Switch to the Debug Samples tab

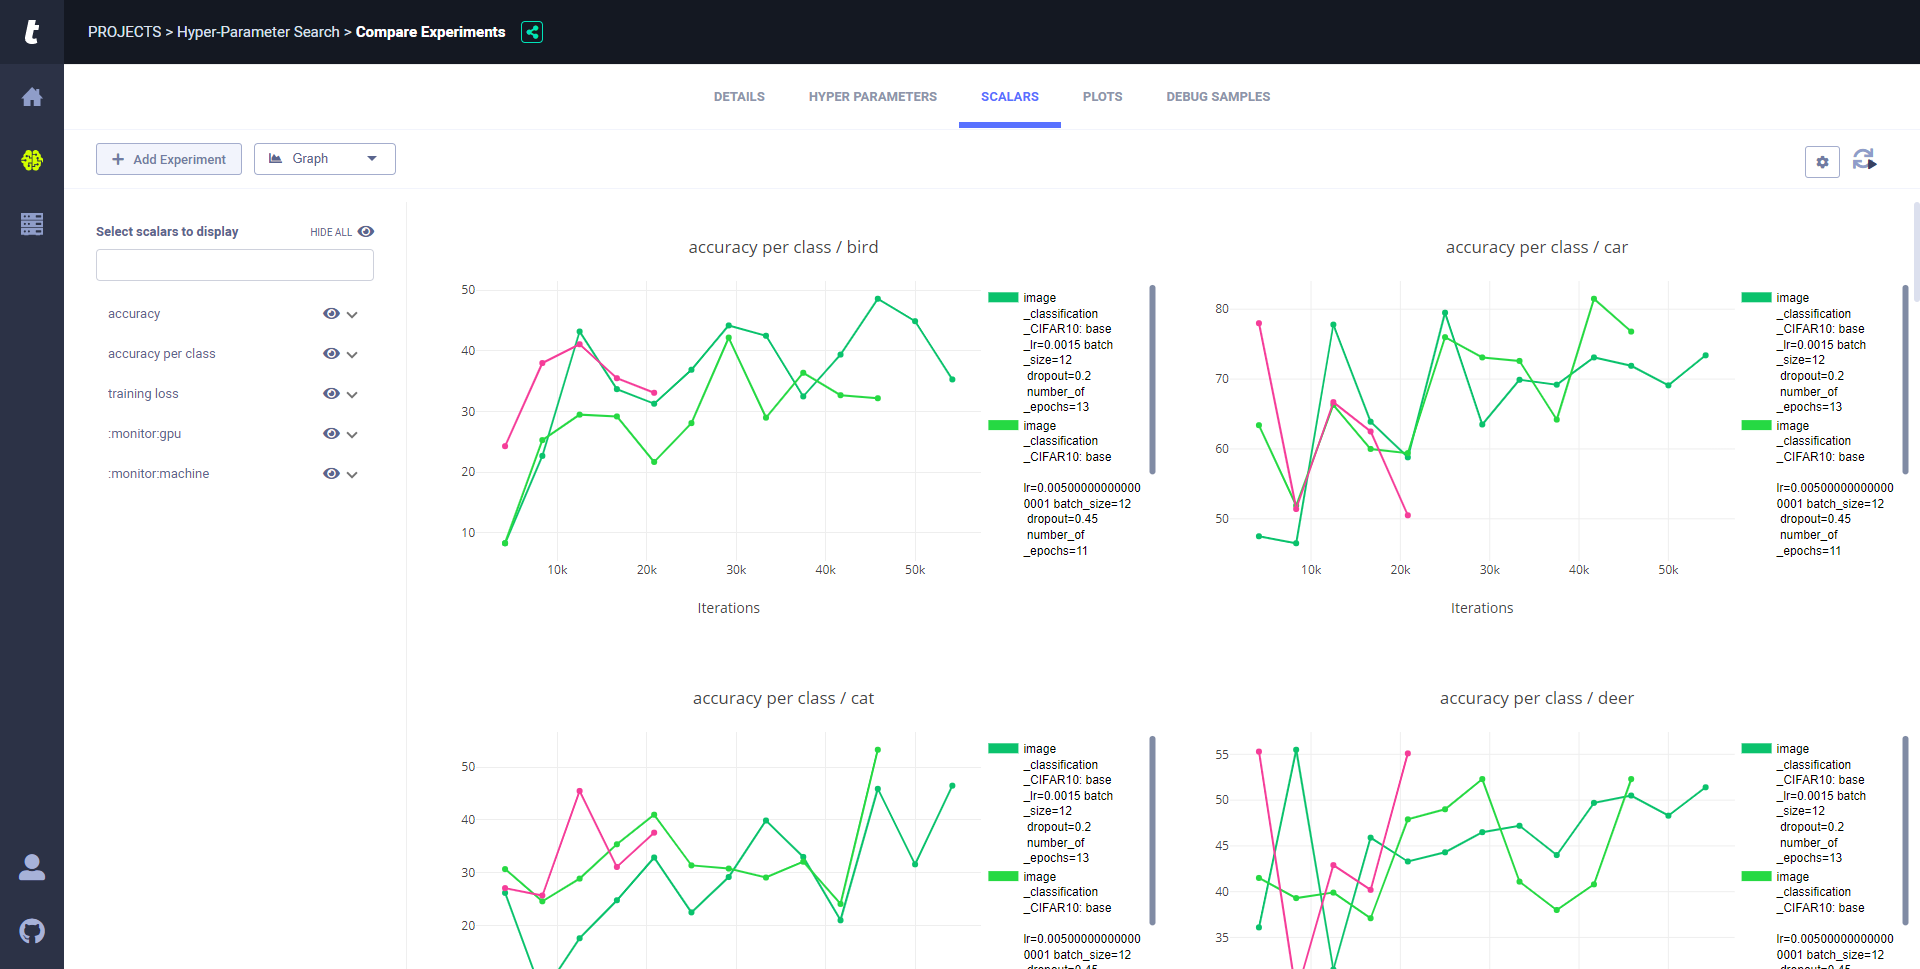pyautogui.click(x=1218, y=97)
